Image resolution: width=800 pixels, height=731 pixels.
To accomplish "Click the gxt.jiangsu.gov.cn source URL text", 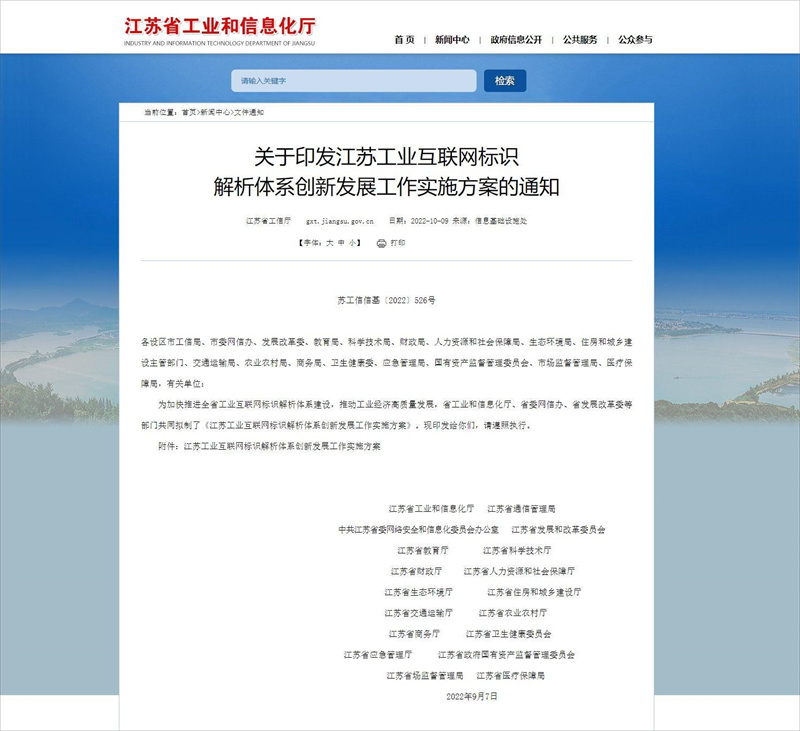I will click(340, 220).
